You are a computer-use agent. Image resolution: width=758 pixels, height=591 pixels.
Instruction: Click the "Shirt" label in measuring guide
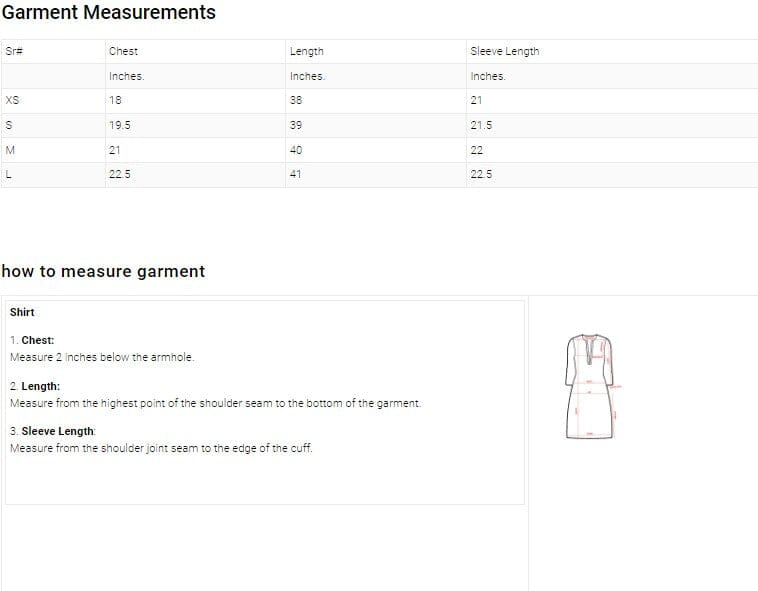tap(22, 312)
